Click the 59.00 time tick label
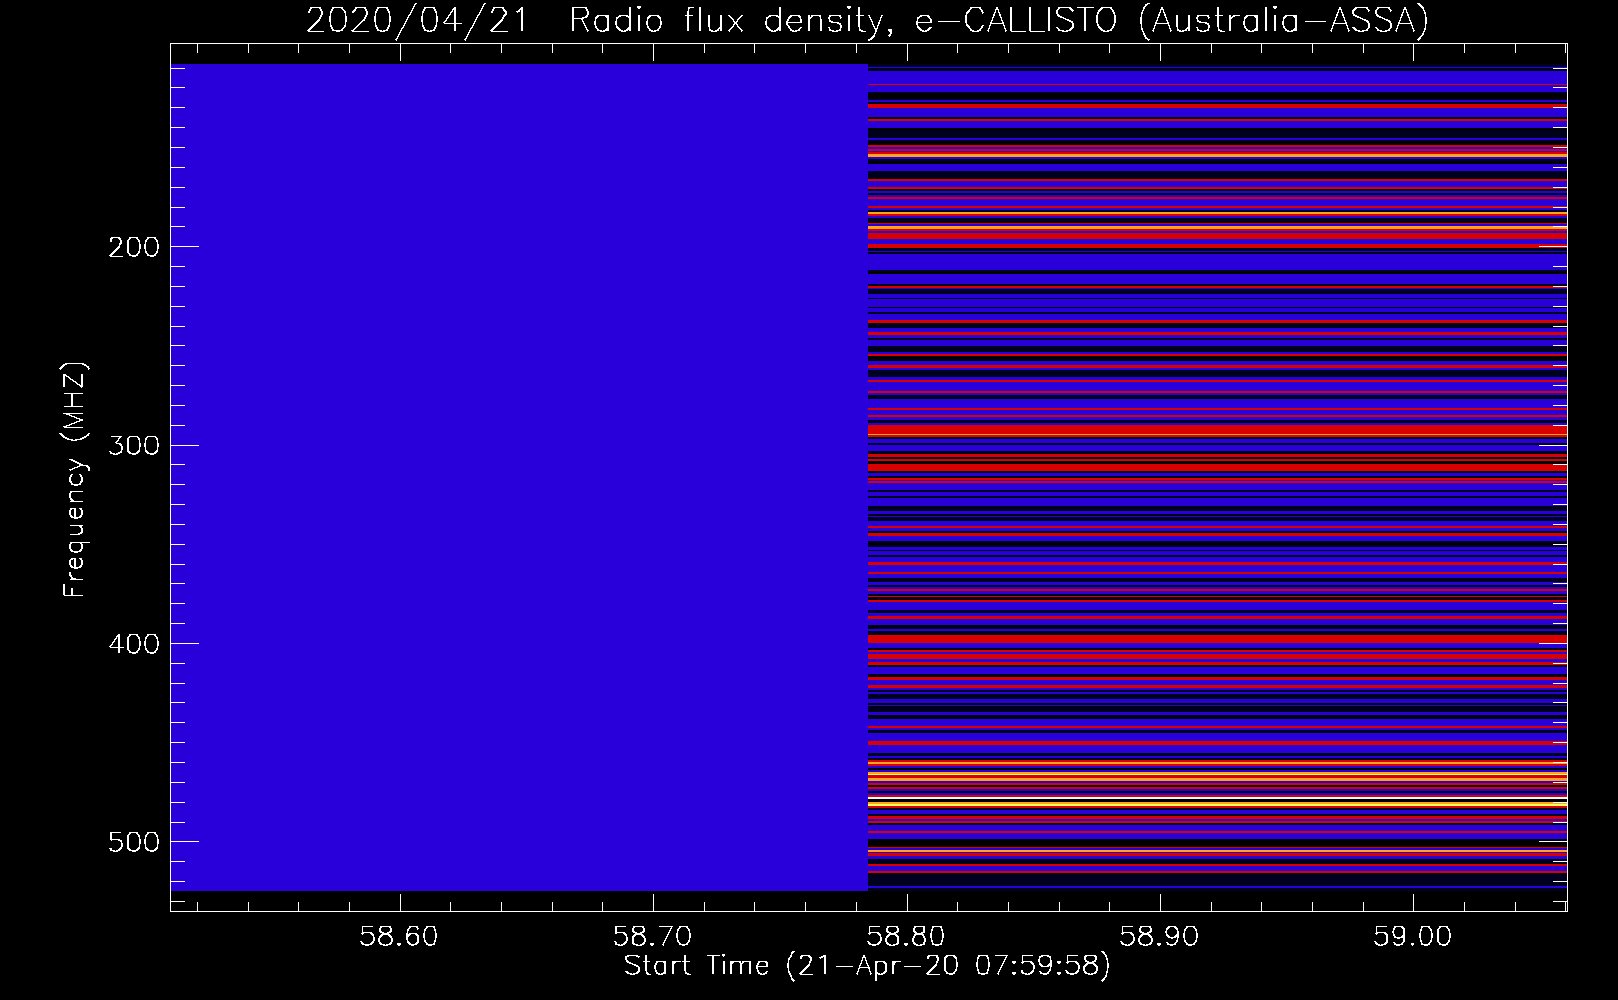This screenshot has height=1000, width=1618. tap(1413, 936)
